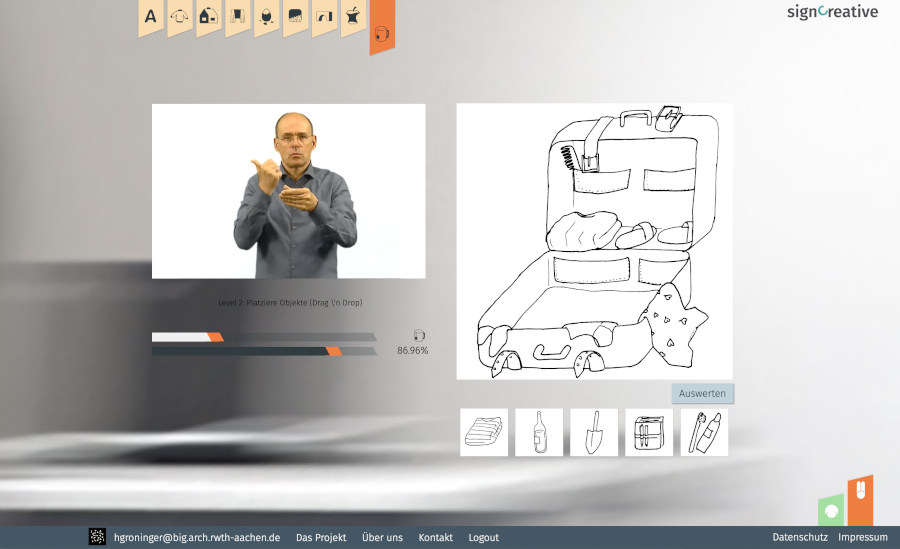Open the house category banner
This screenshot has width=900, height=549.
pyautogui.click(x=208, y=17)
